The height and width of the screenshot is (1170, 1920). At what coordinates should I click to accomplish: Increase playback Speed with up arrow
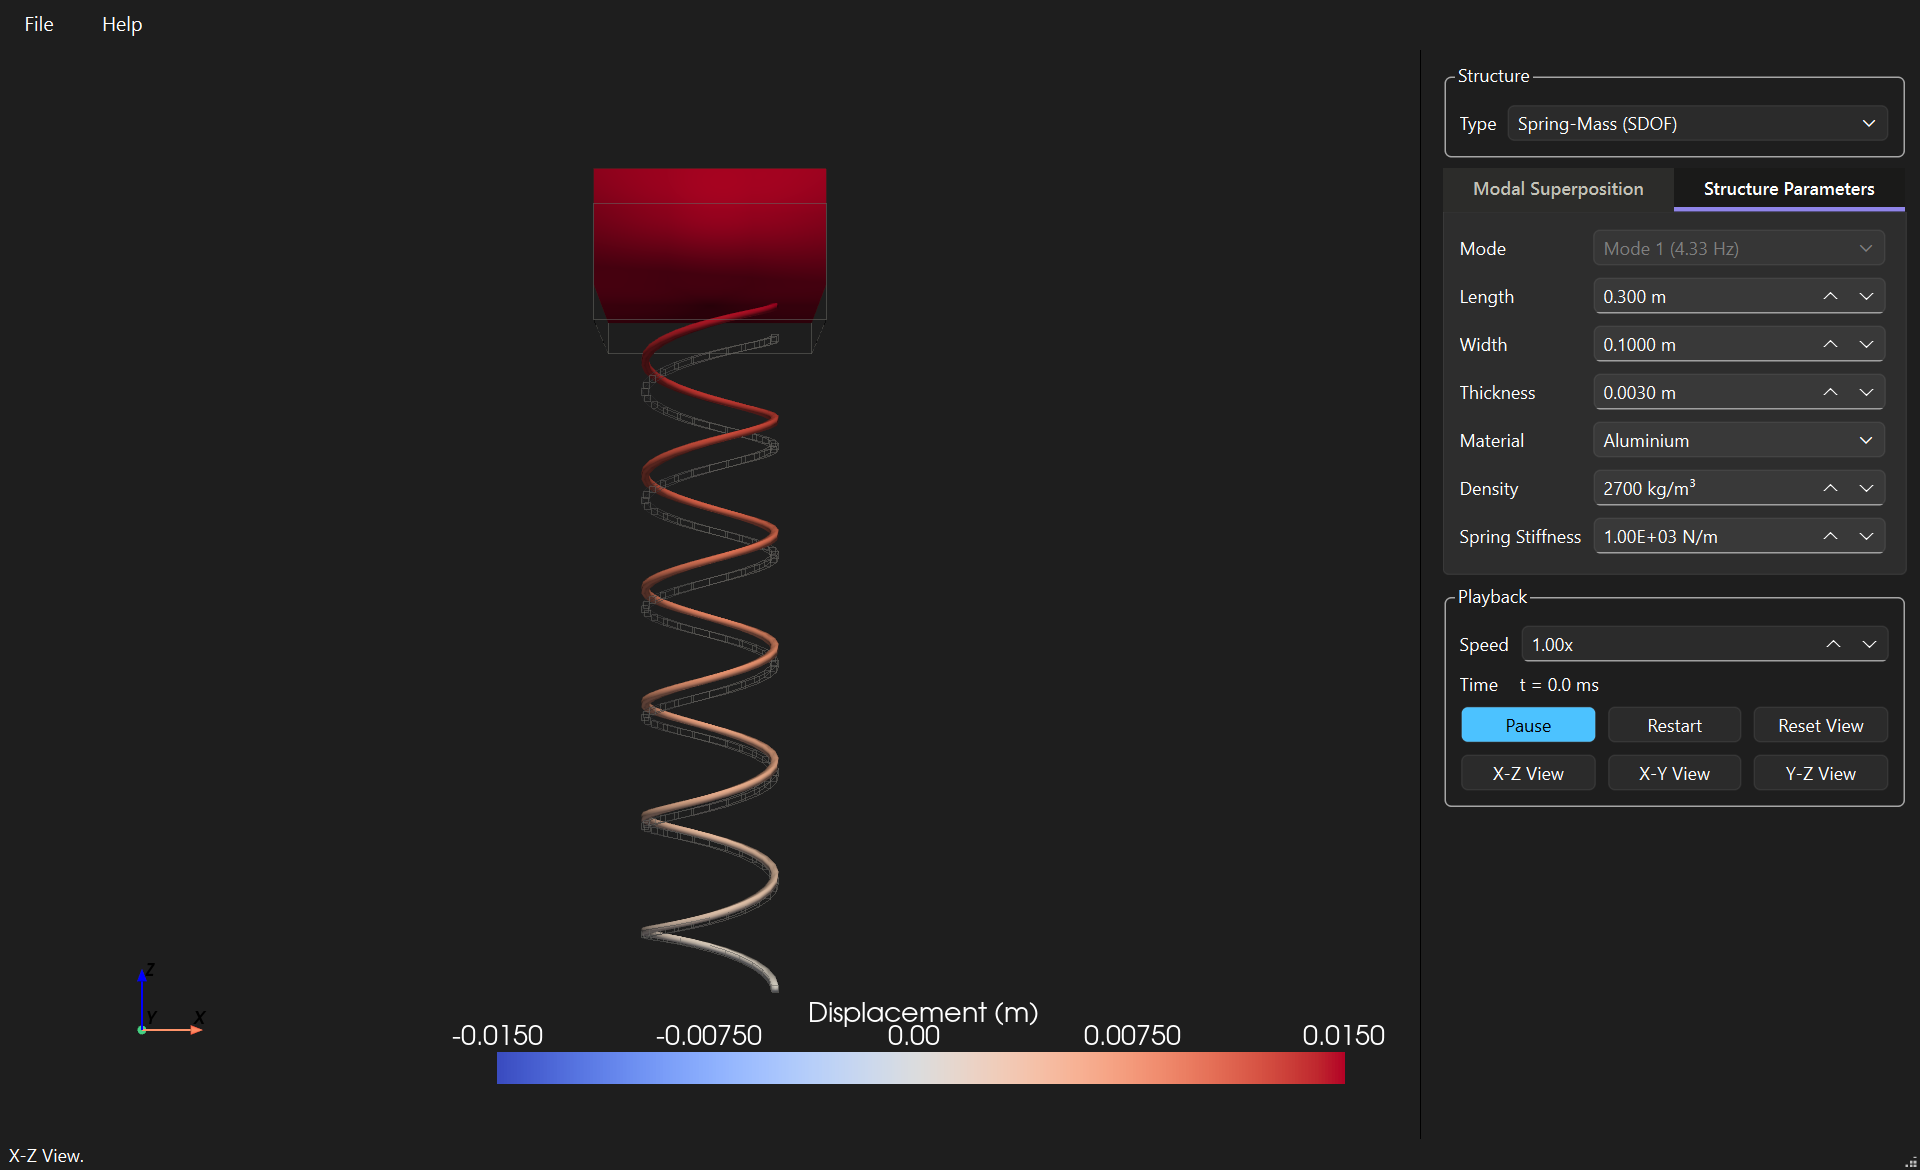pos(1833,644)
